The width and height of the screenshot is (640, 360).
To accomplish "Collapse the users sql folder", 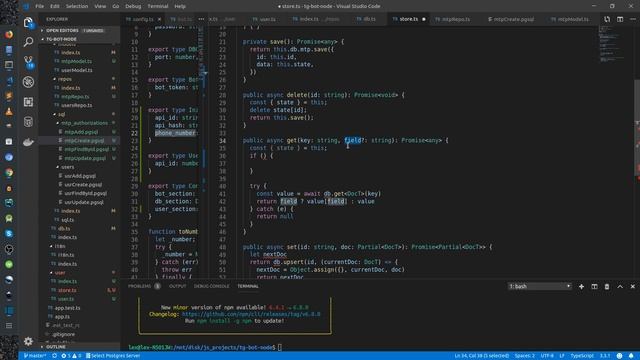I will pos(67,167).
